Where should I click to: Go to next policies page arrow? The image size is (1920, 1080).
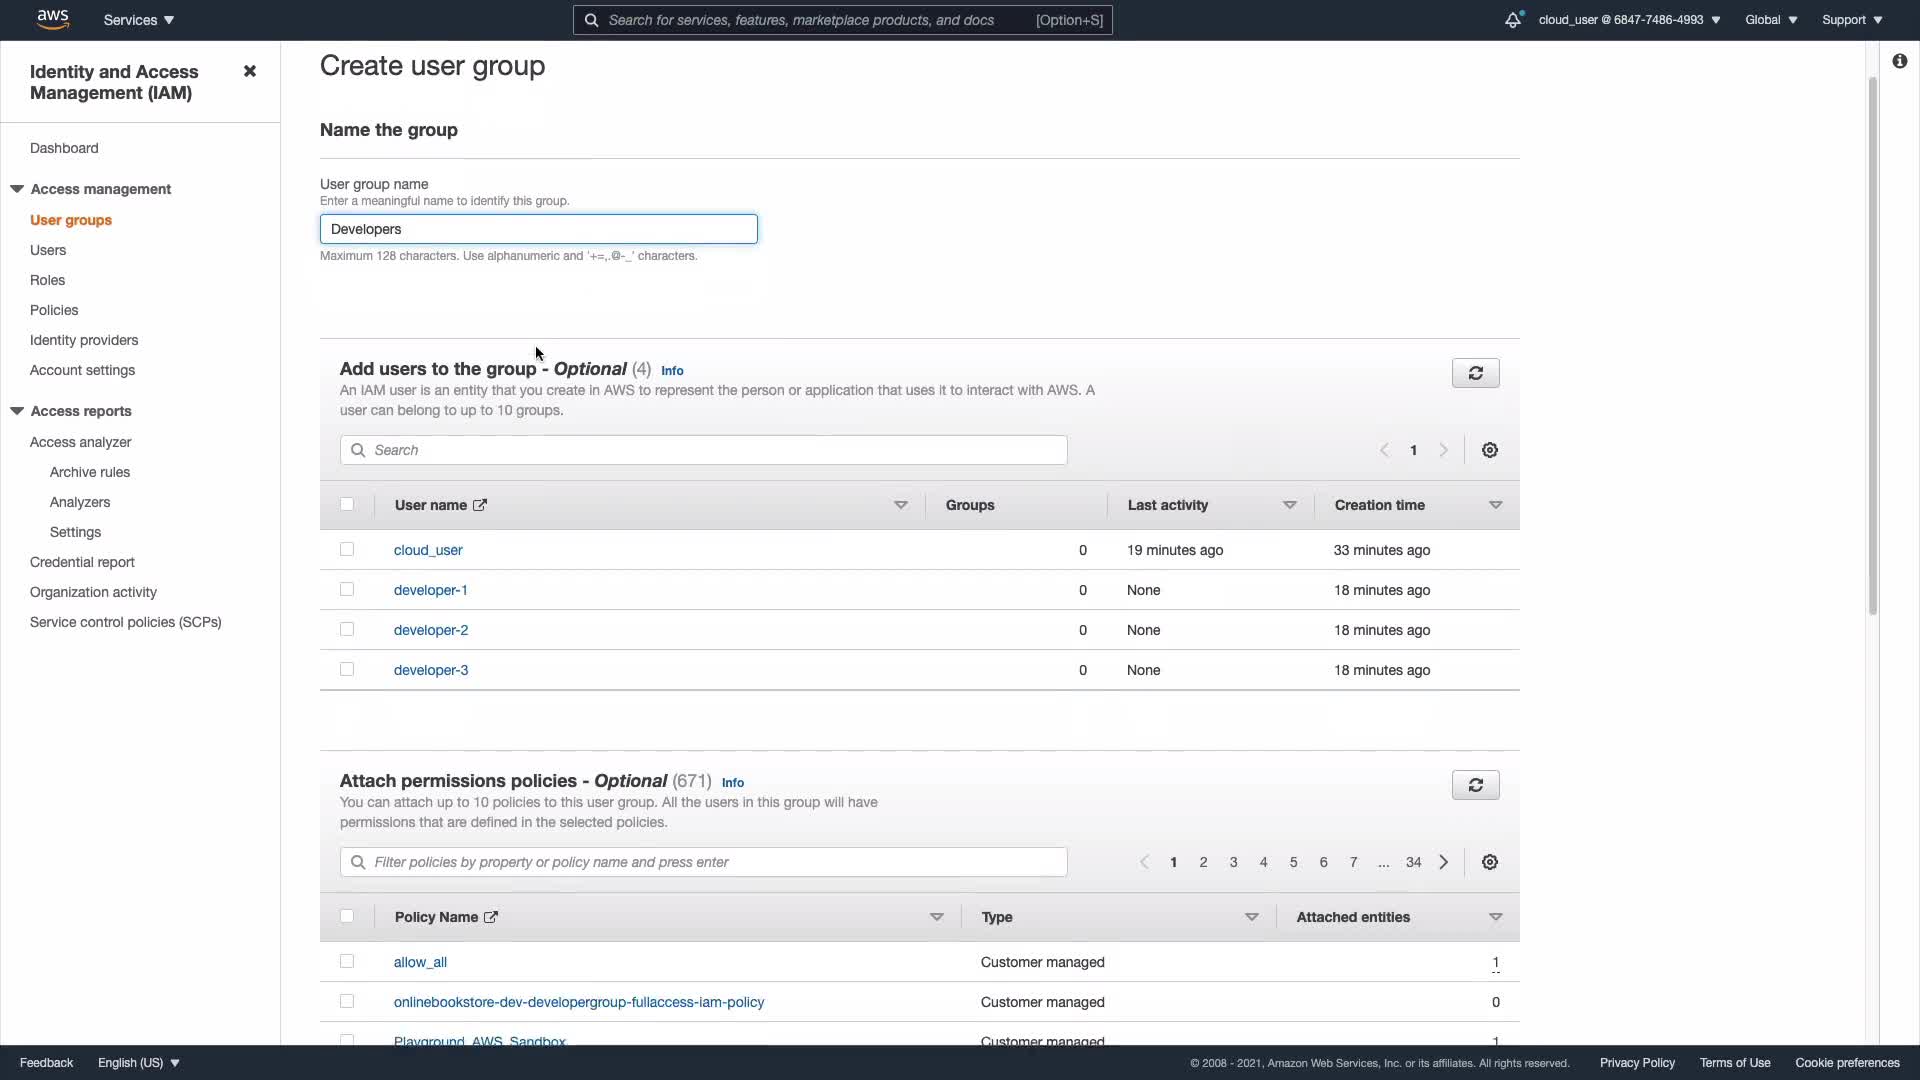coord(1443,862)
